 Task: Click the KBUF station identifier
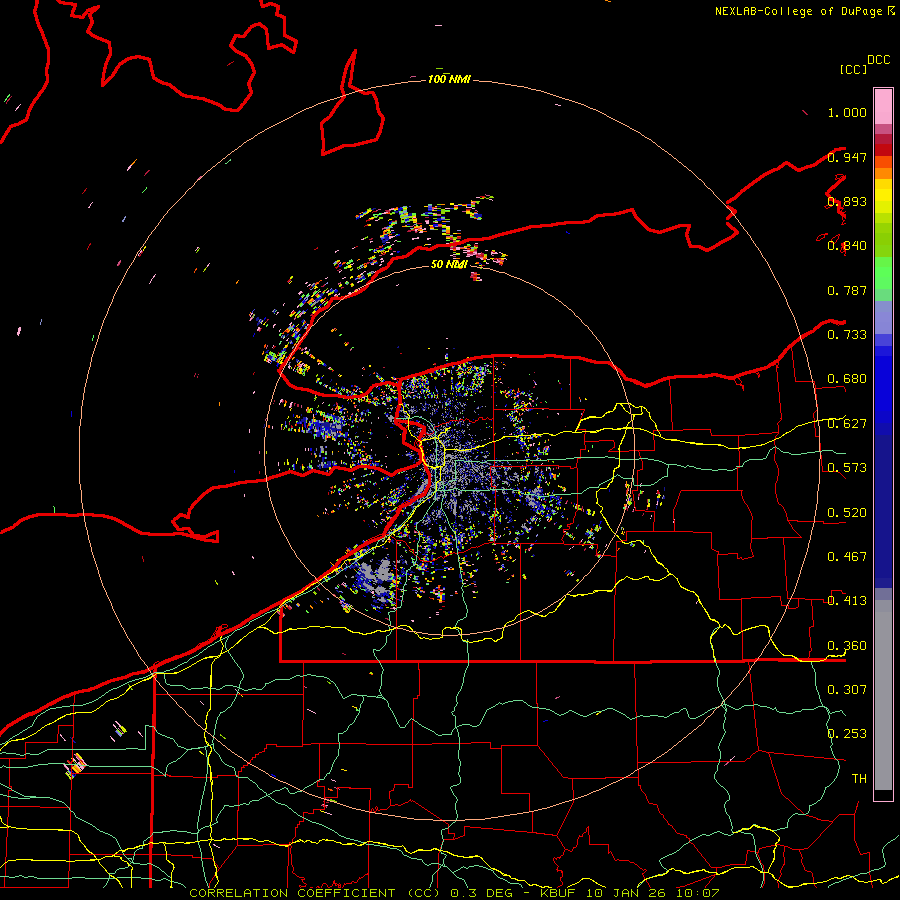557,893
